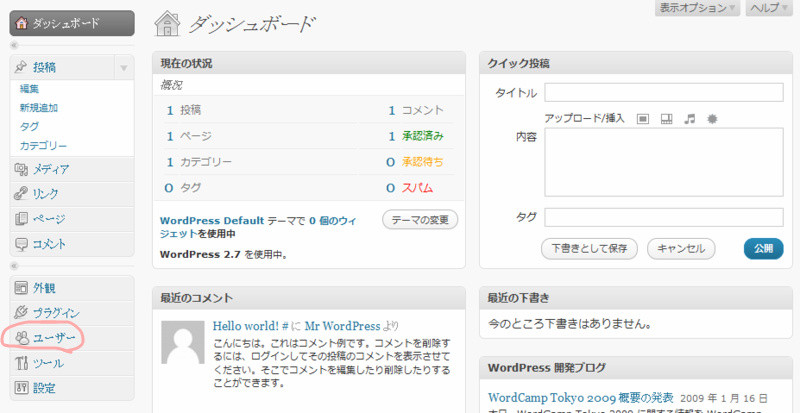Click the add video upload icon

[666, 119]
